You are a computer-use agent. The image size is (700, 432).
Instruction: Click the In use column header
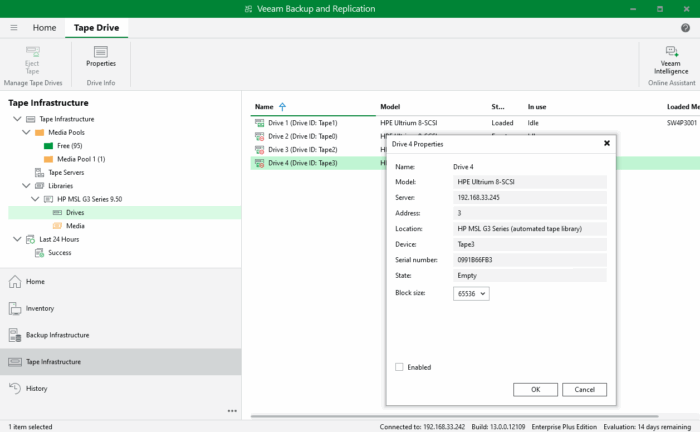[x=537, y=107]
